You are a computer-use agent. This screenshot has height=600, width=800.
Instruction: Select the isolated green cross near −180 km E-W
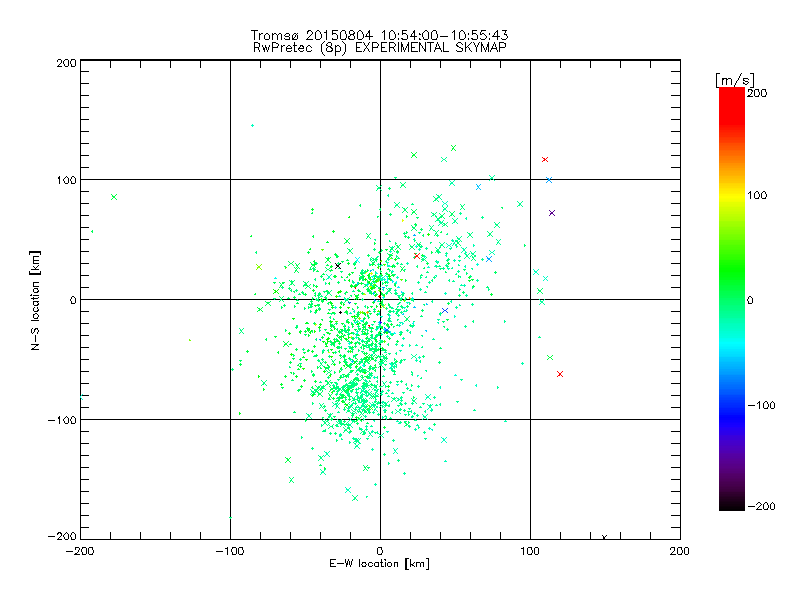114,197
